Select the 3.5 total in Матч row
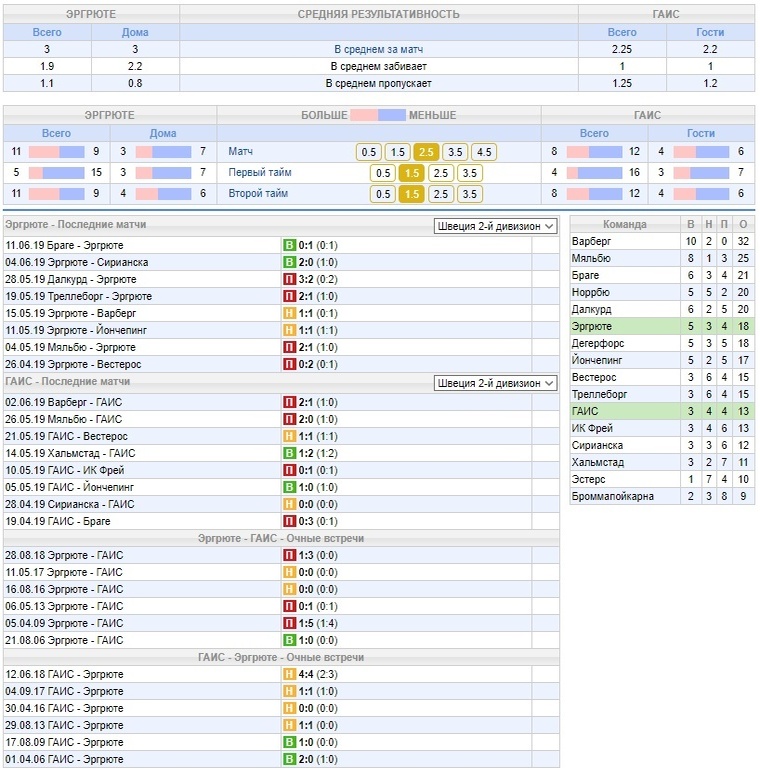The image size is (760, 775). tap(455, 152)
